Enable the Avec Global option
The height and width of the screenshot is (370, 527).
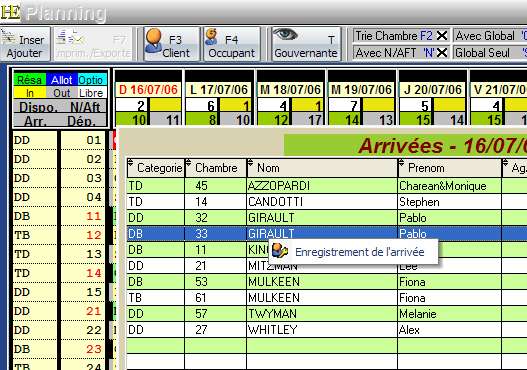(x=489, y=35)
